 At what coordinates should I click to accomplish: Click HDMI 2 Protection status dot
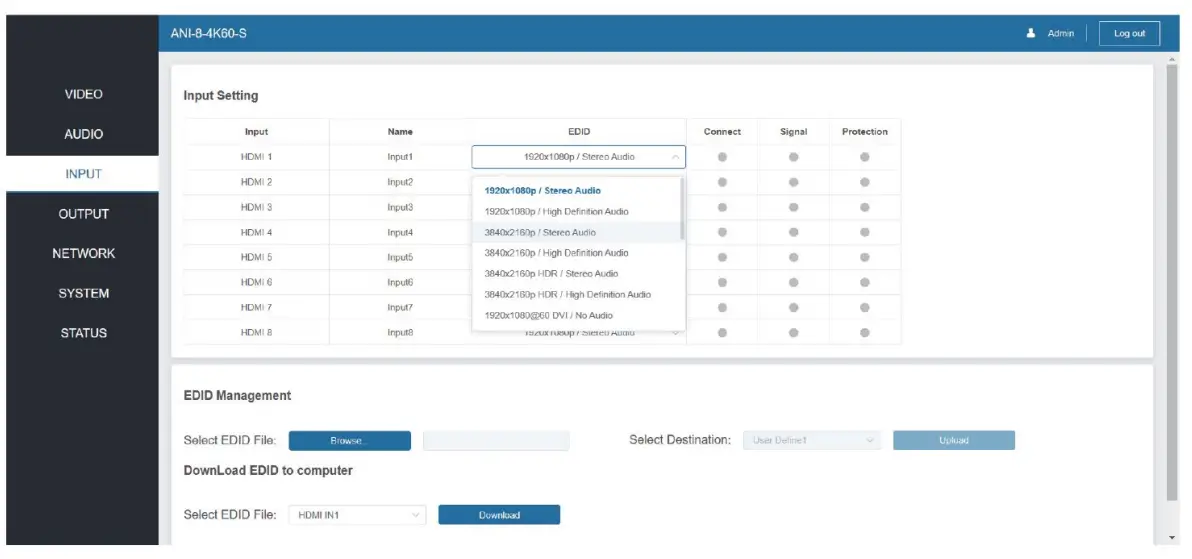point(864,182)
